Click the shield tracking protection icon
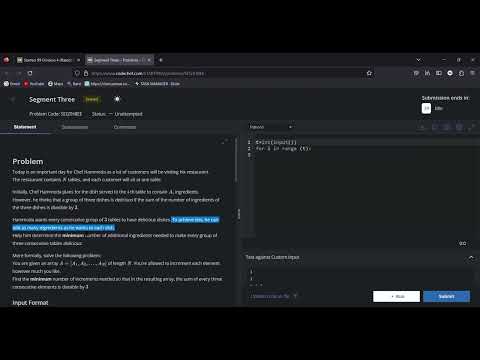The width and height of the screenshot is (480, 360). click(x=77, y=73)
